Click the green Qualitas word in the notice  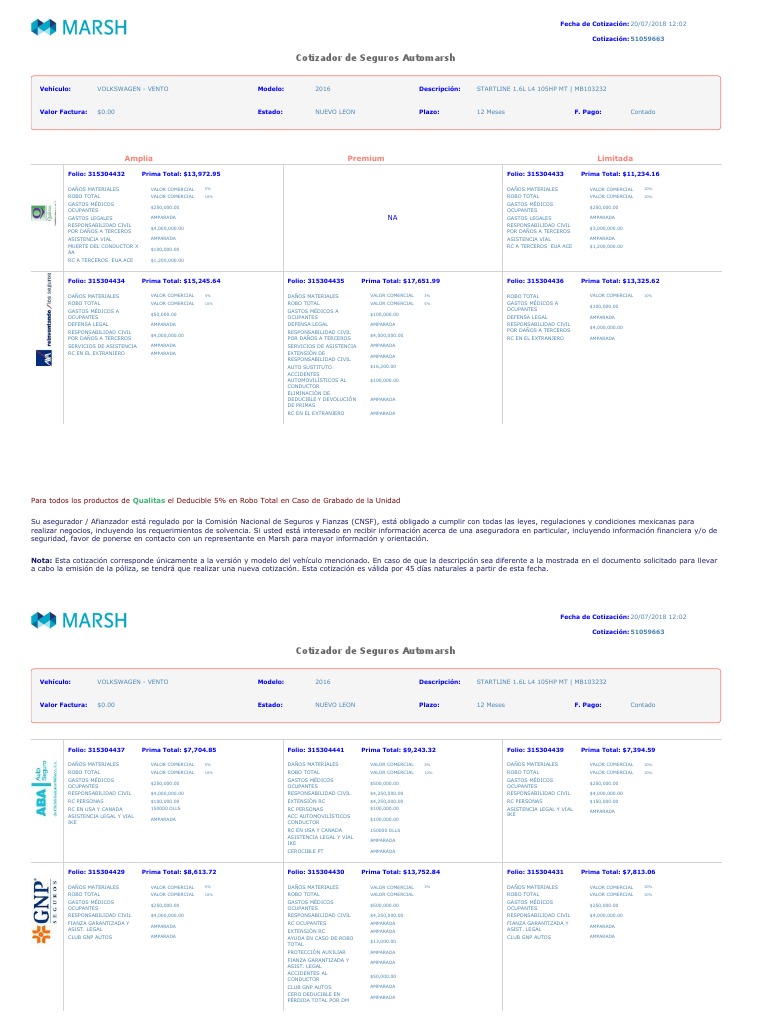pyautogui.click(x=149, y=500)
